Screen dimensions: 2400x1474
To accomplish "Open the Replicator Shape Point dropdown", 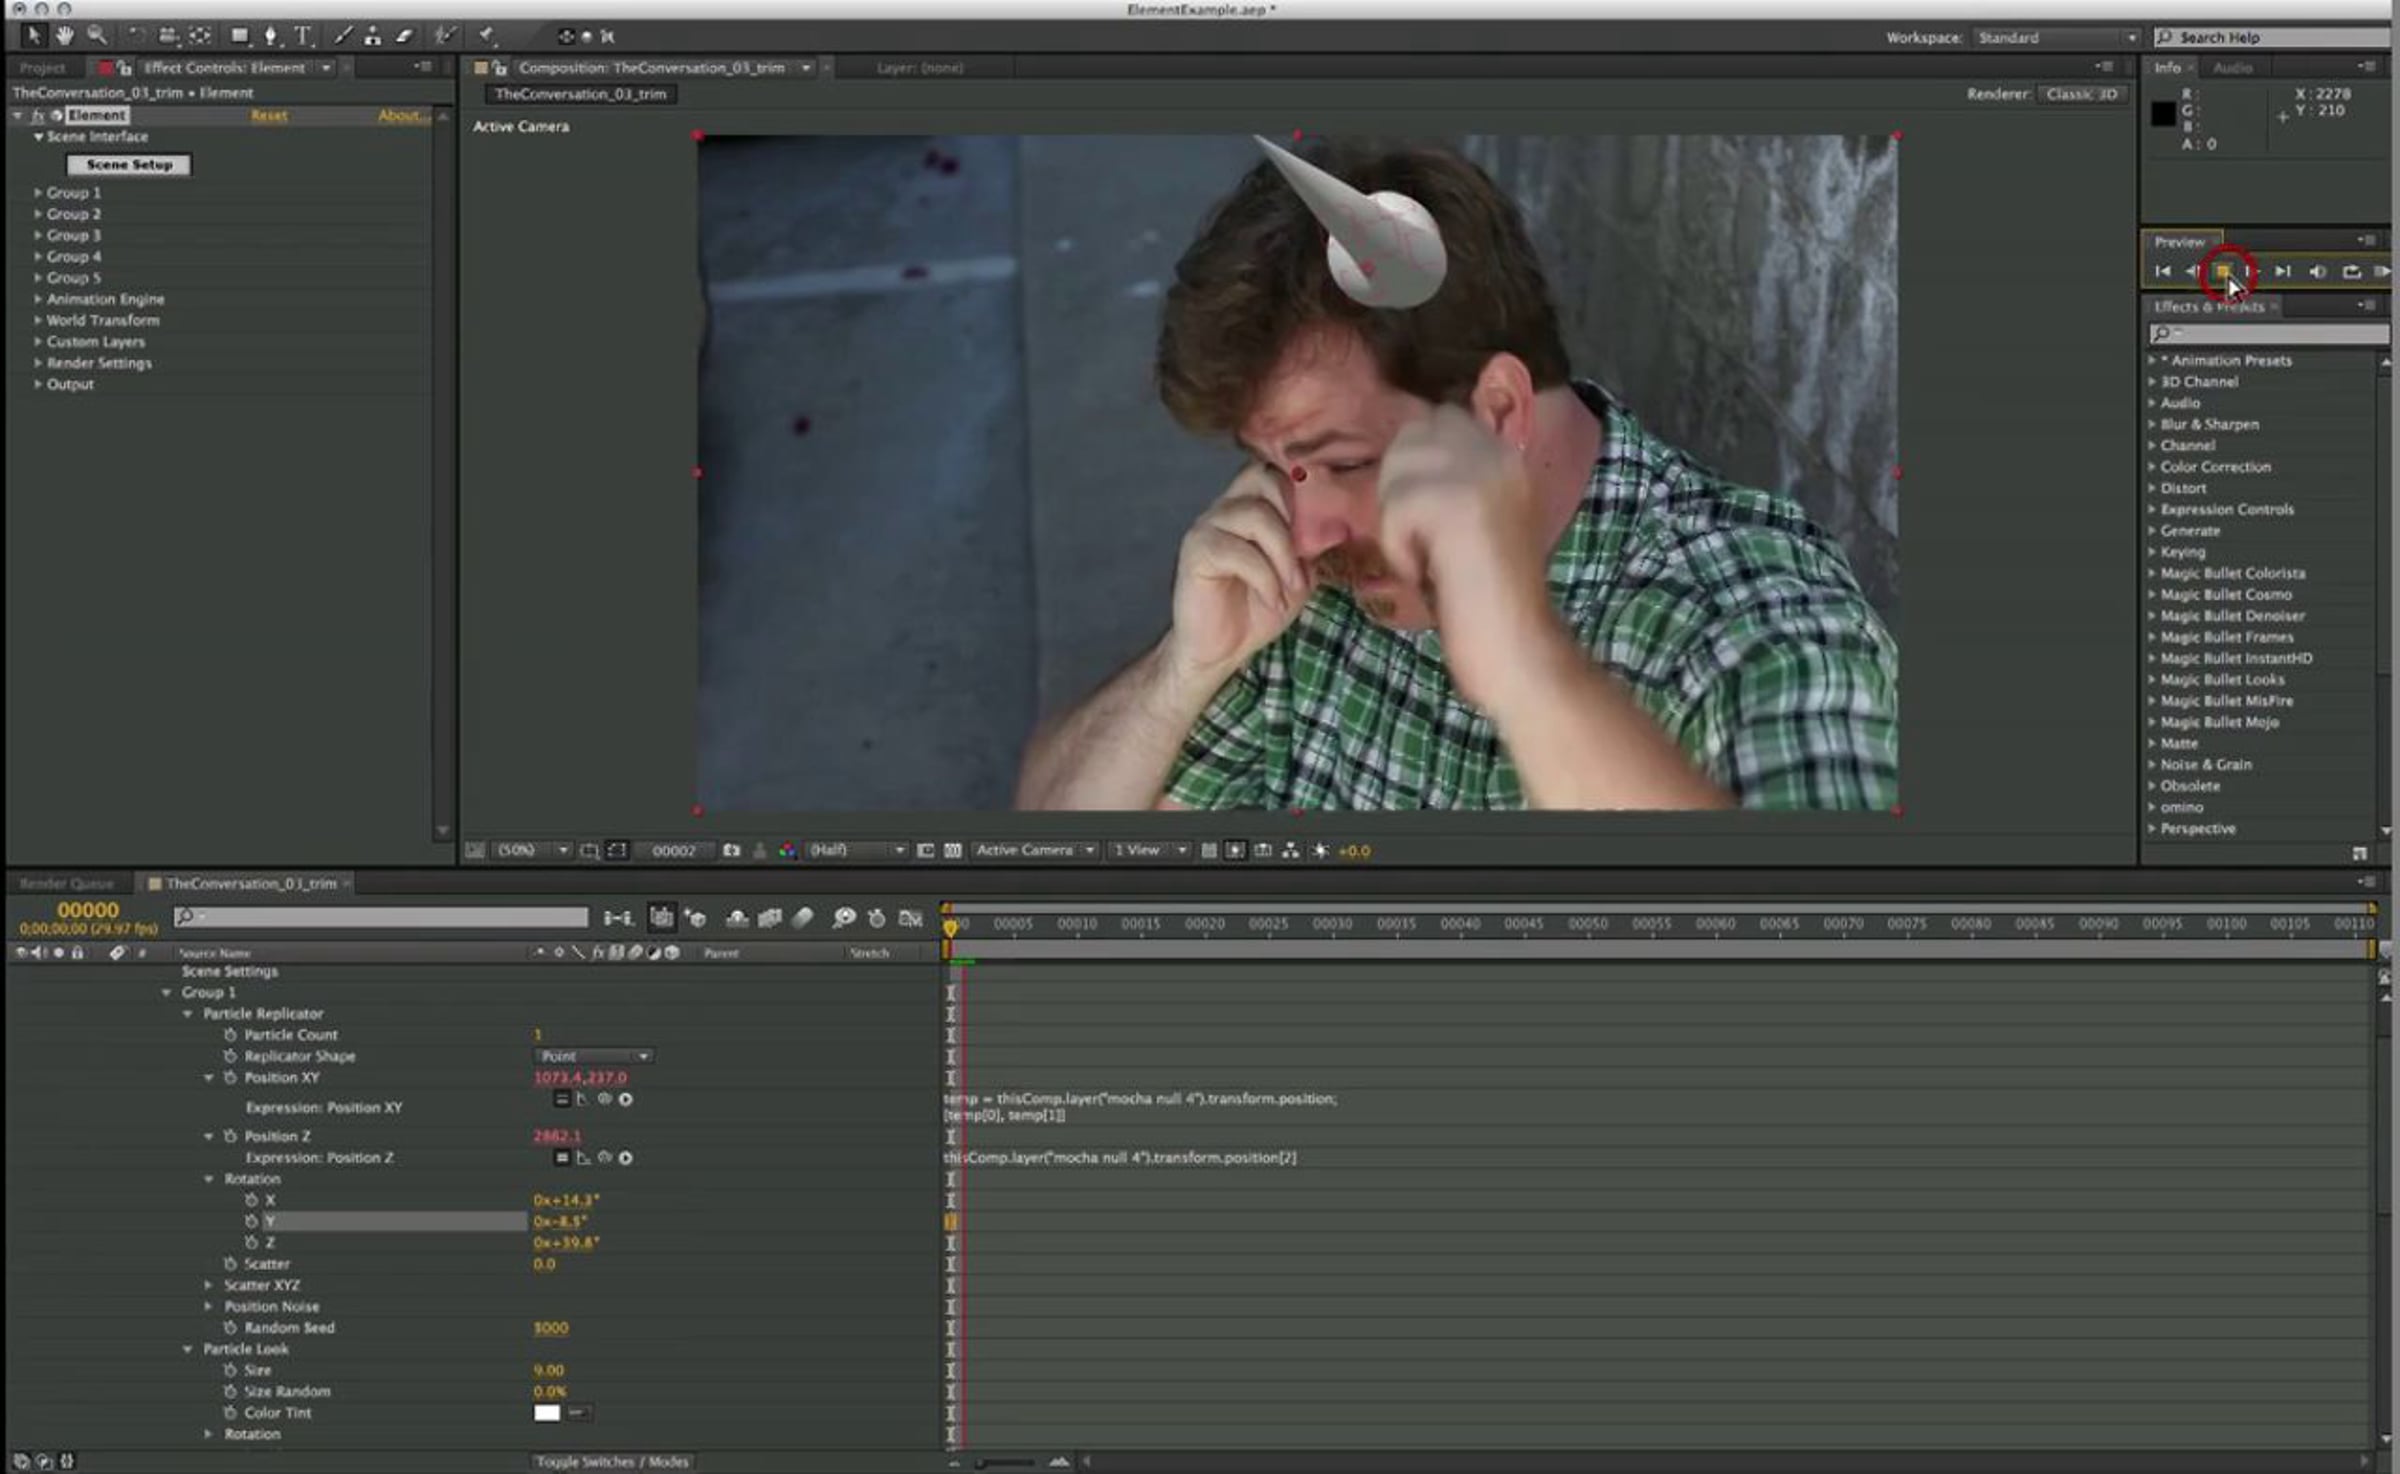I will coord(594,1056).
